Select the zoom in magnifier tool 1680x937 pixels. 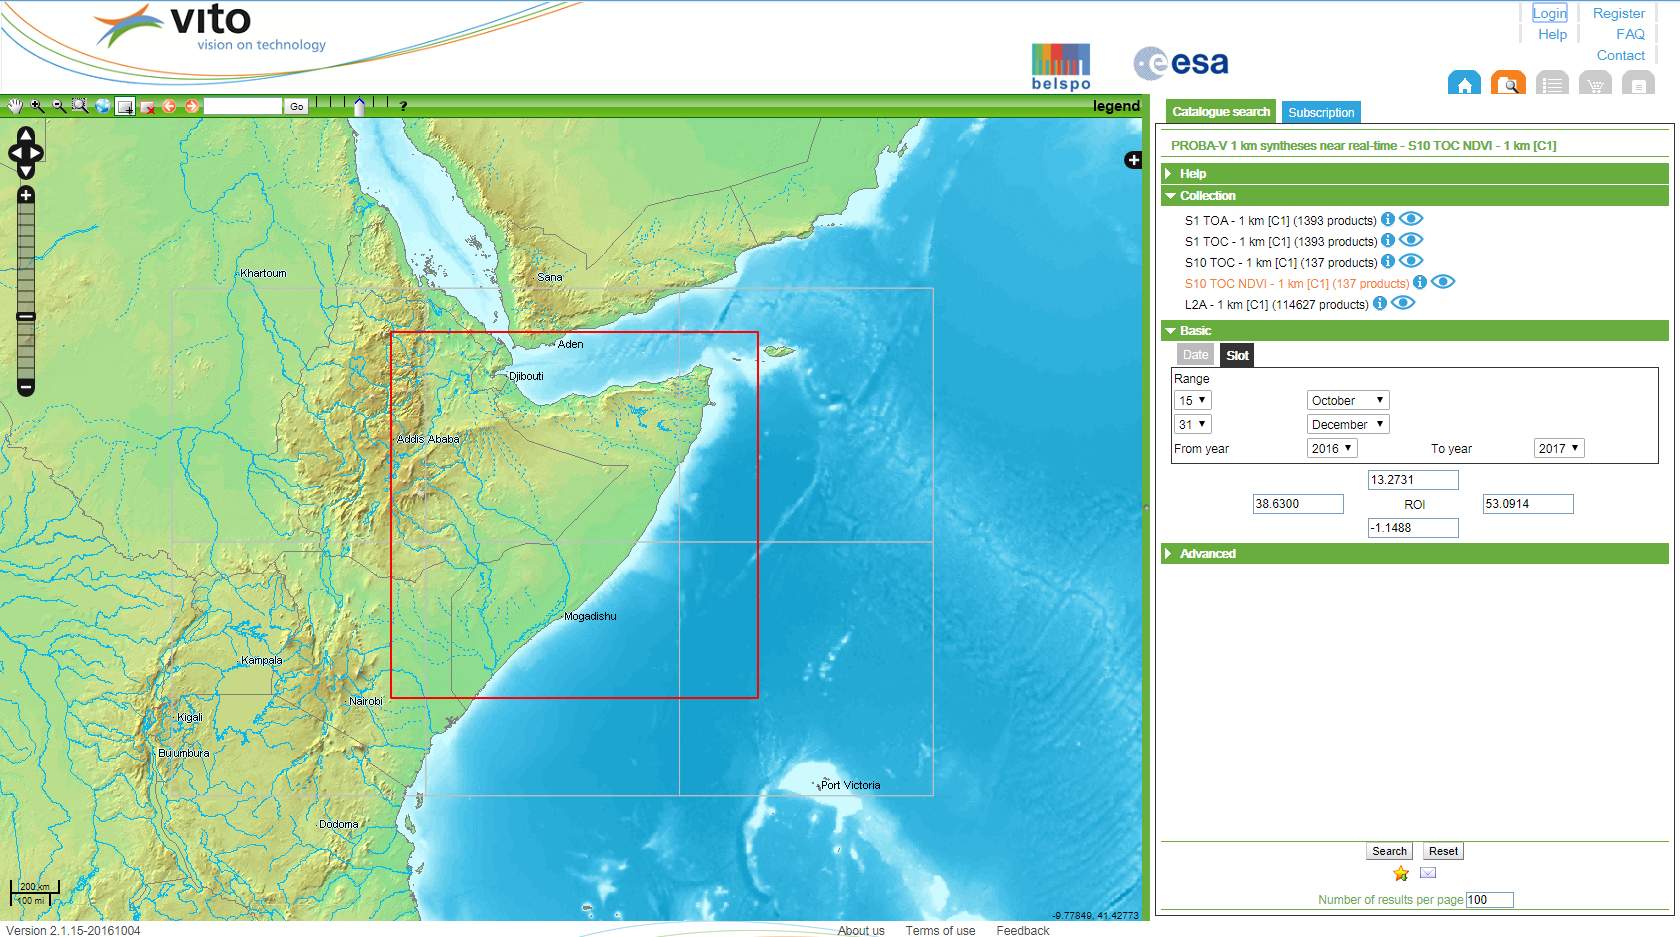pyautogui.click(x=36, y=106)
